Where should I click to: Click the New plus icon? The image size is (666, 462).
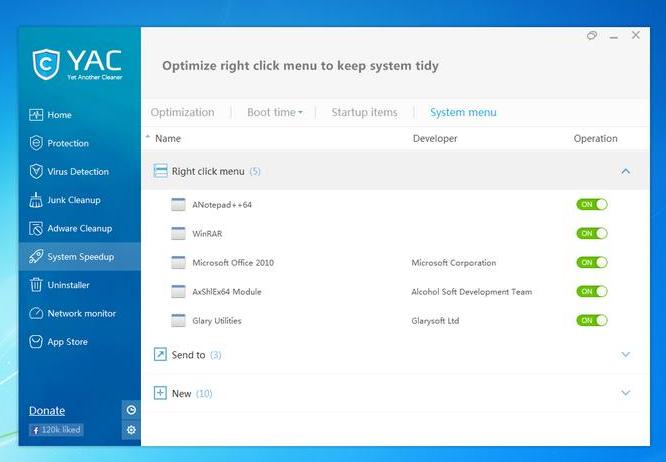coord(160,393)
